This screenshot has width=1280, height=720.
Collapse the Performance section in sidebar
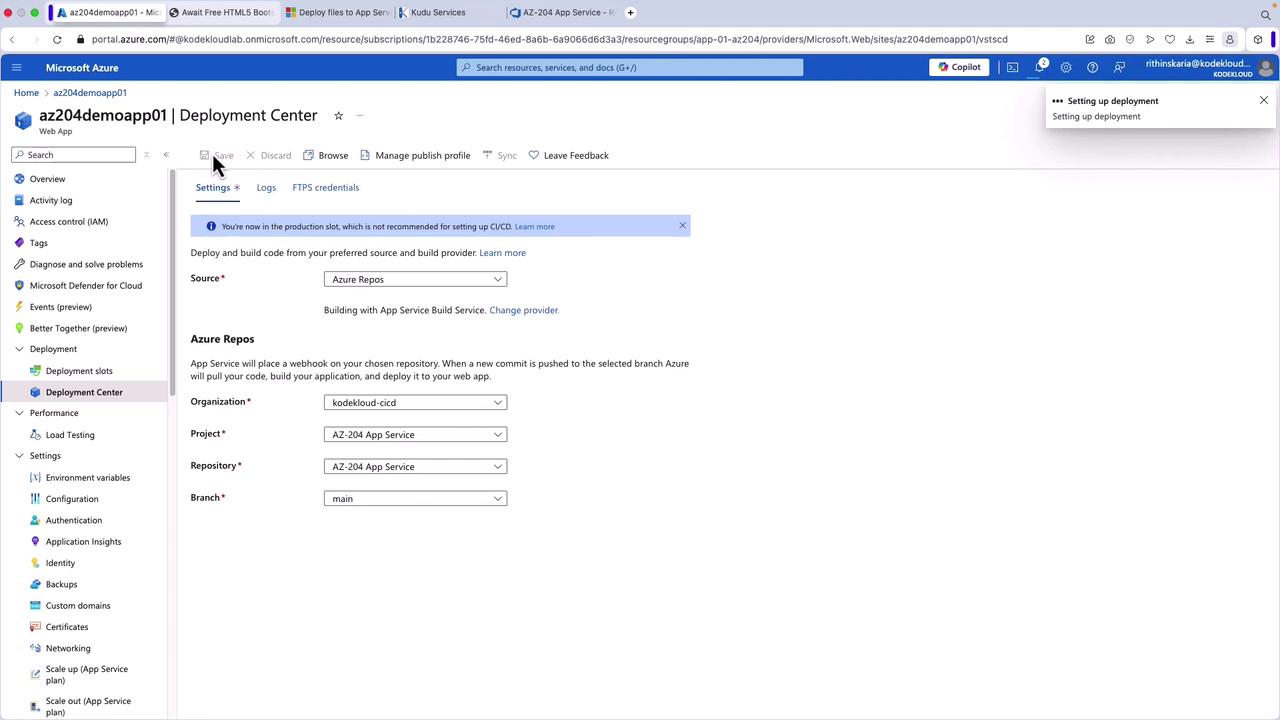pyautogui.click(x=19, y=413)
